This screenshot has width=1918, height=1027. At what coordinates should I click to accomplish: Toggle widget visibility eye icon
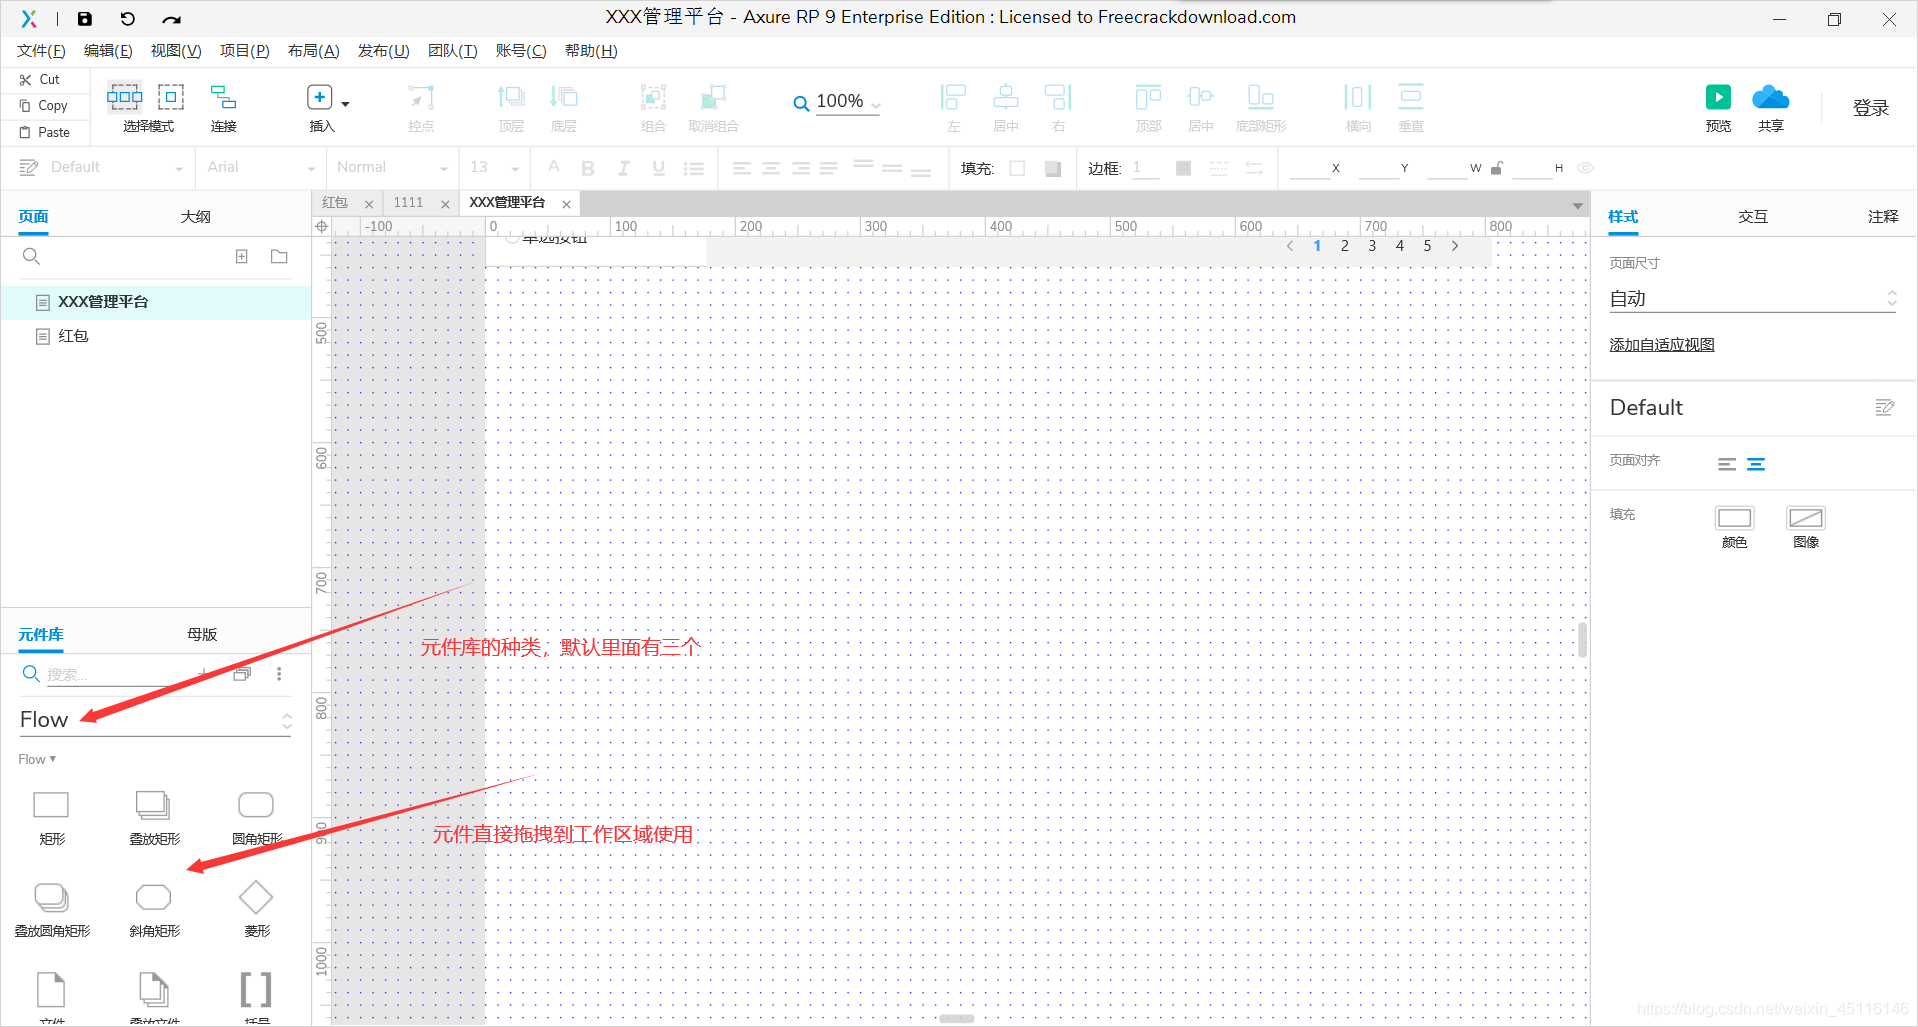coord(1585,168)
